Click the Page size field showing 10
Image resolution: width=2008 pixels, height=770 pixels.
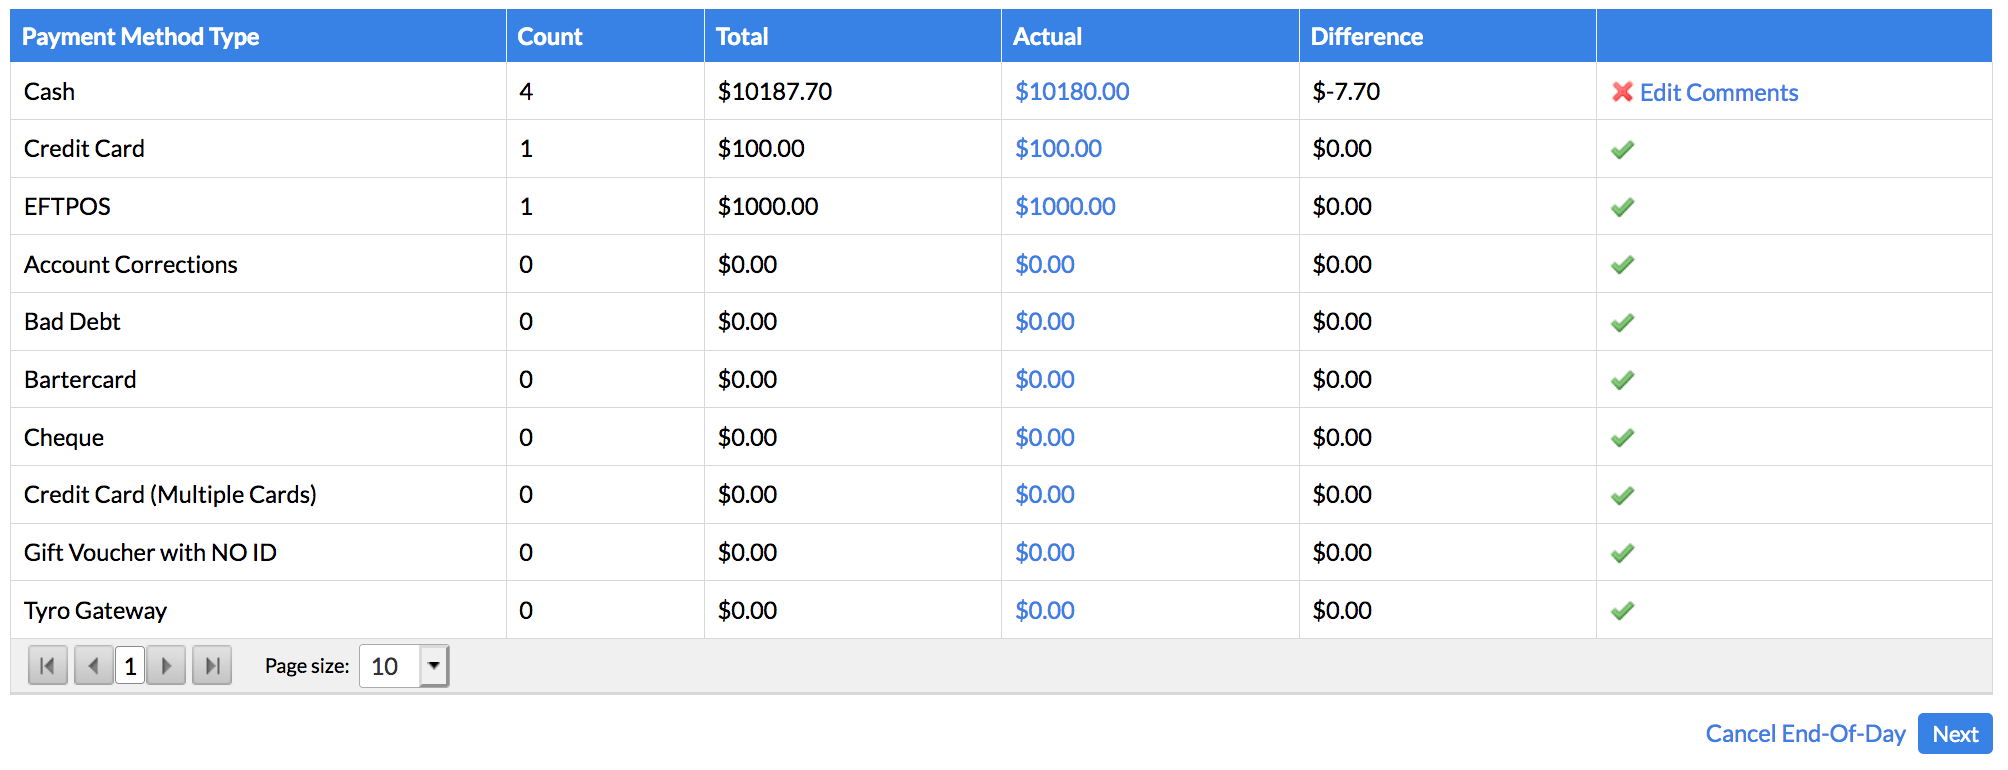pos(390,666)
